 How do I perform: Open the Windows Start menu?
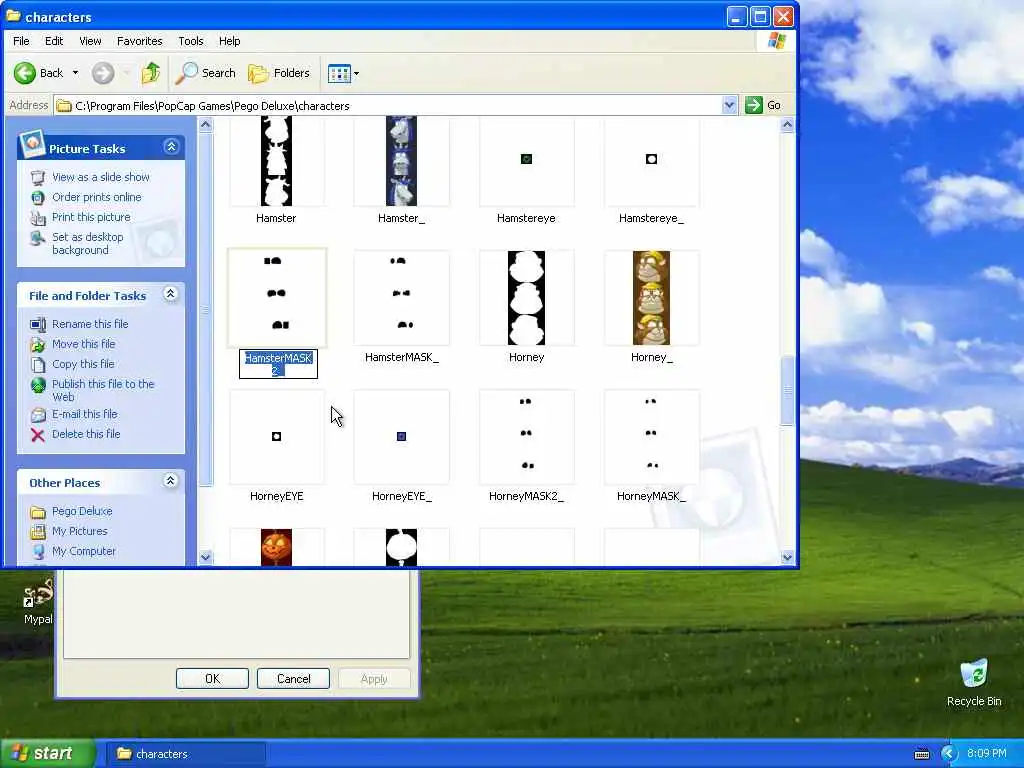[x=47, y=754]
